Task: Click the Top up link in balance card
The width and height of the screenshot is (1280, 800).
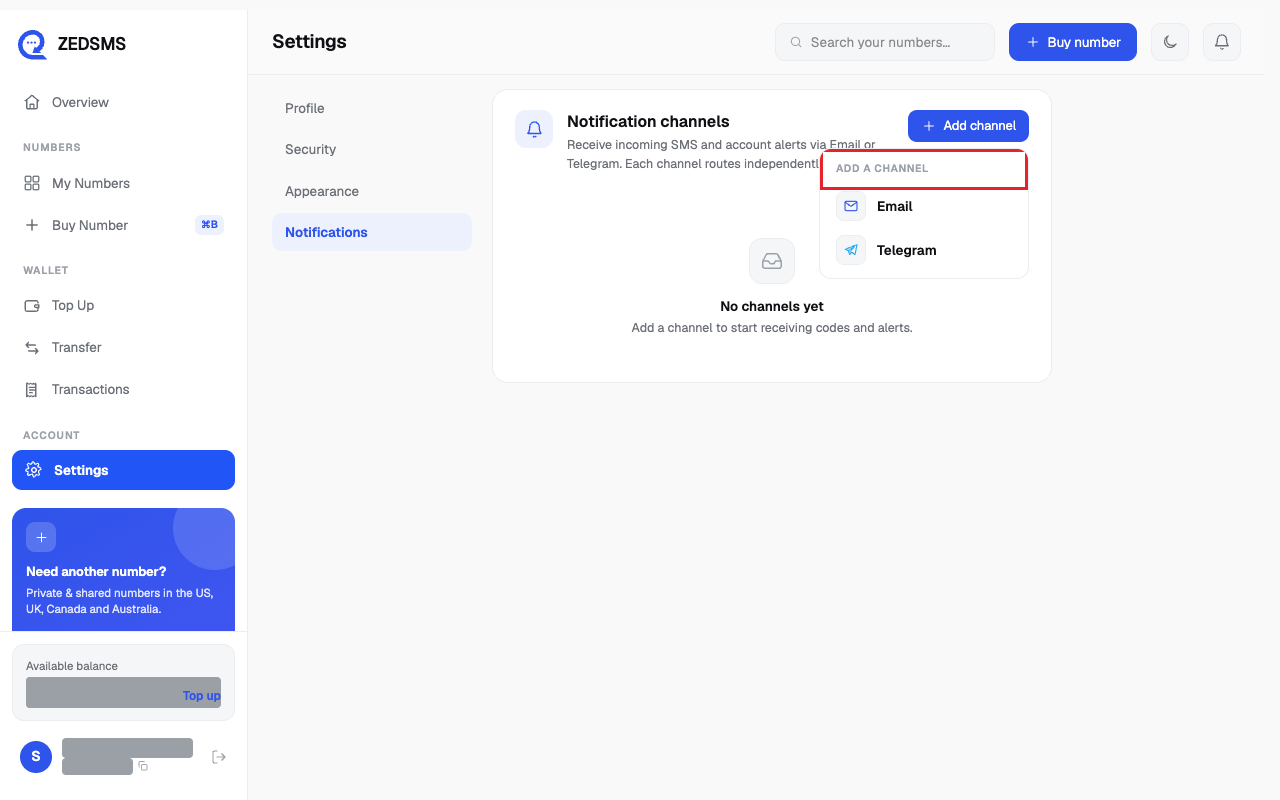Action: tap(201, 696)
